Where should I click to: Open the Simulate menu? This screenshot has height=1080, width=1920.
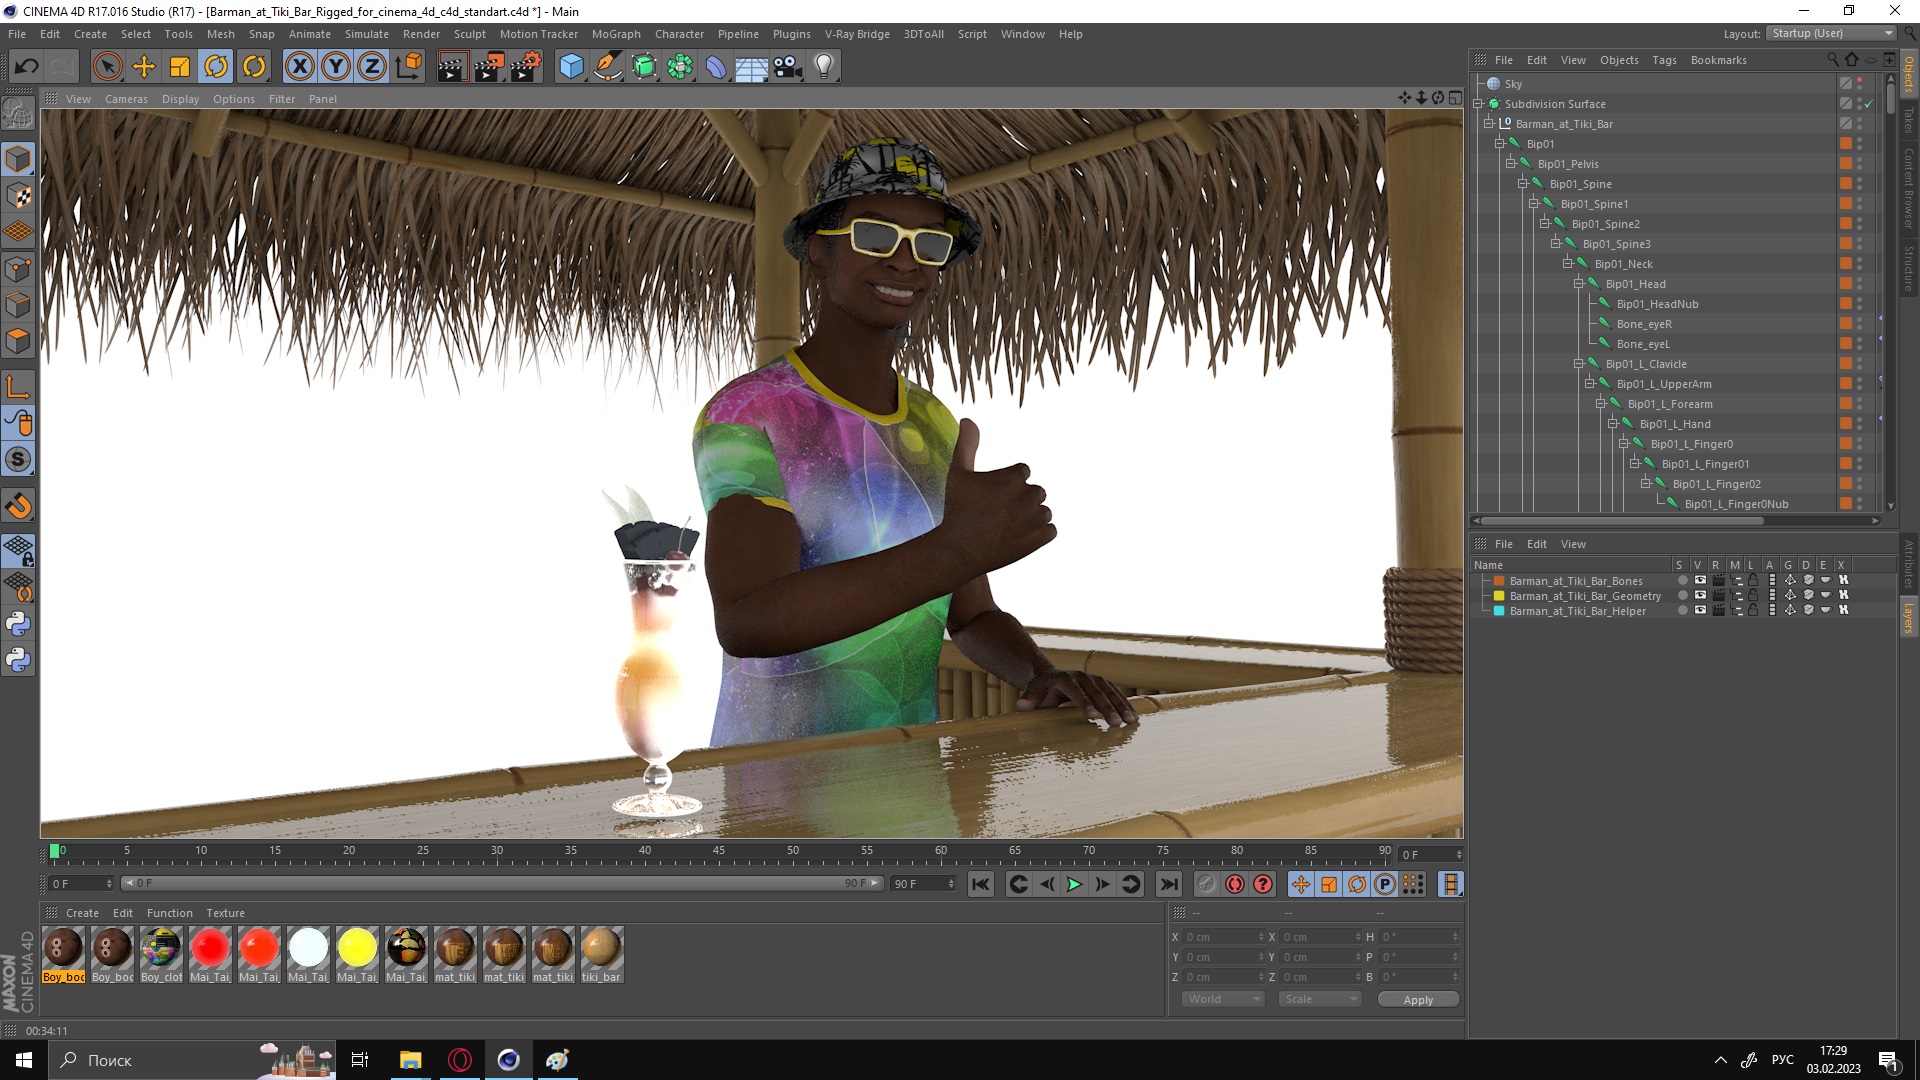click(367, 34)
